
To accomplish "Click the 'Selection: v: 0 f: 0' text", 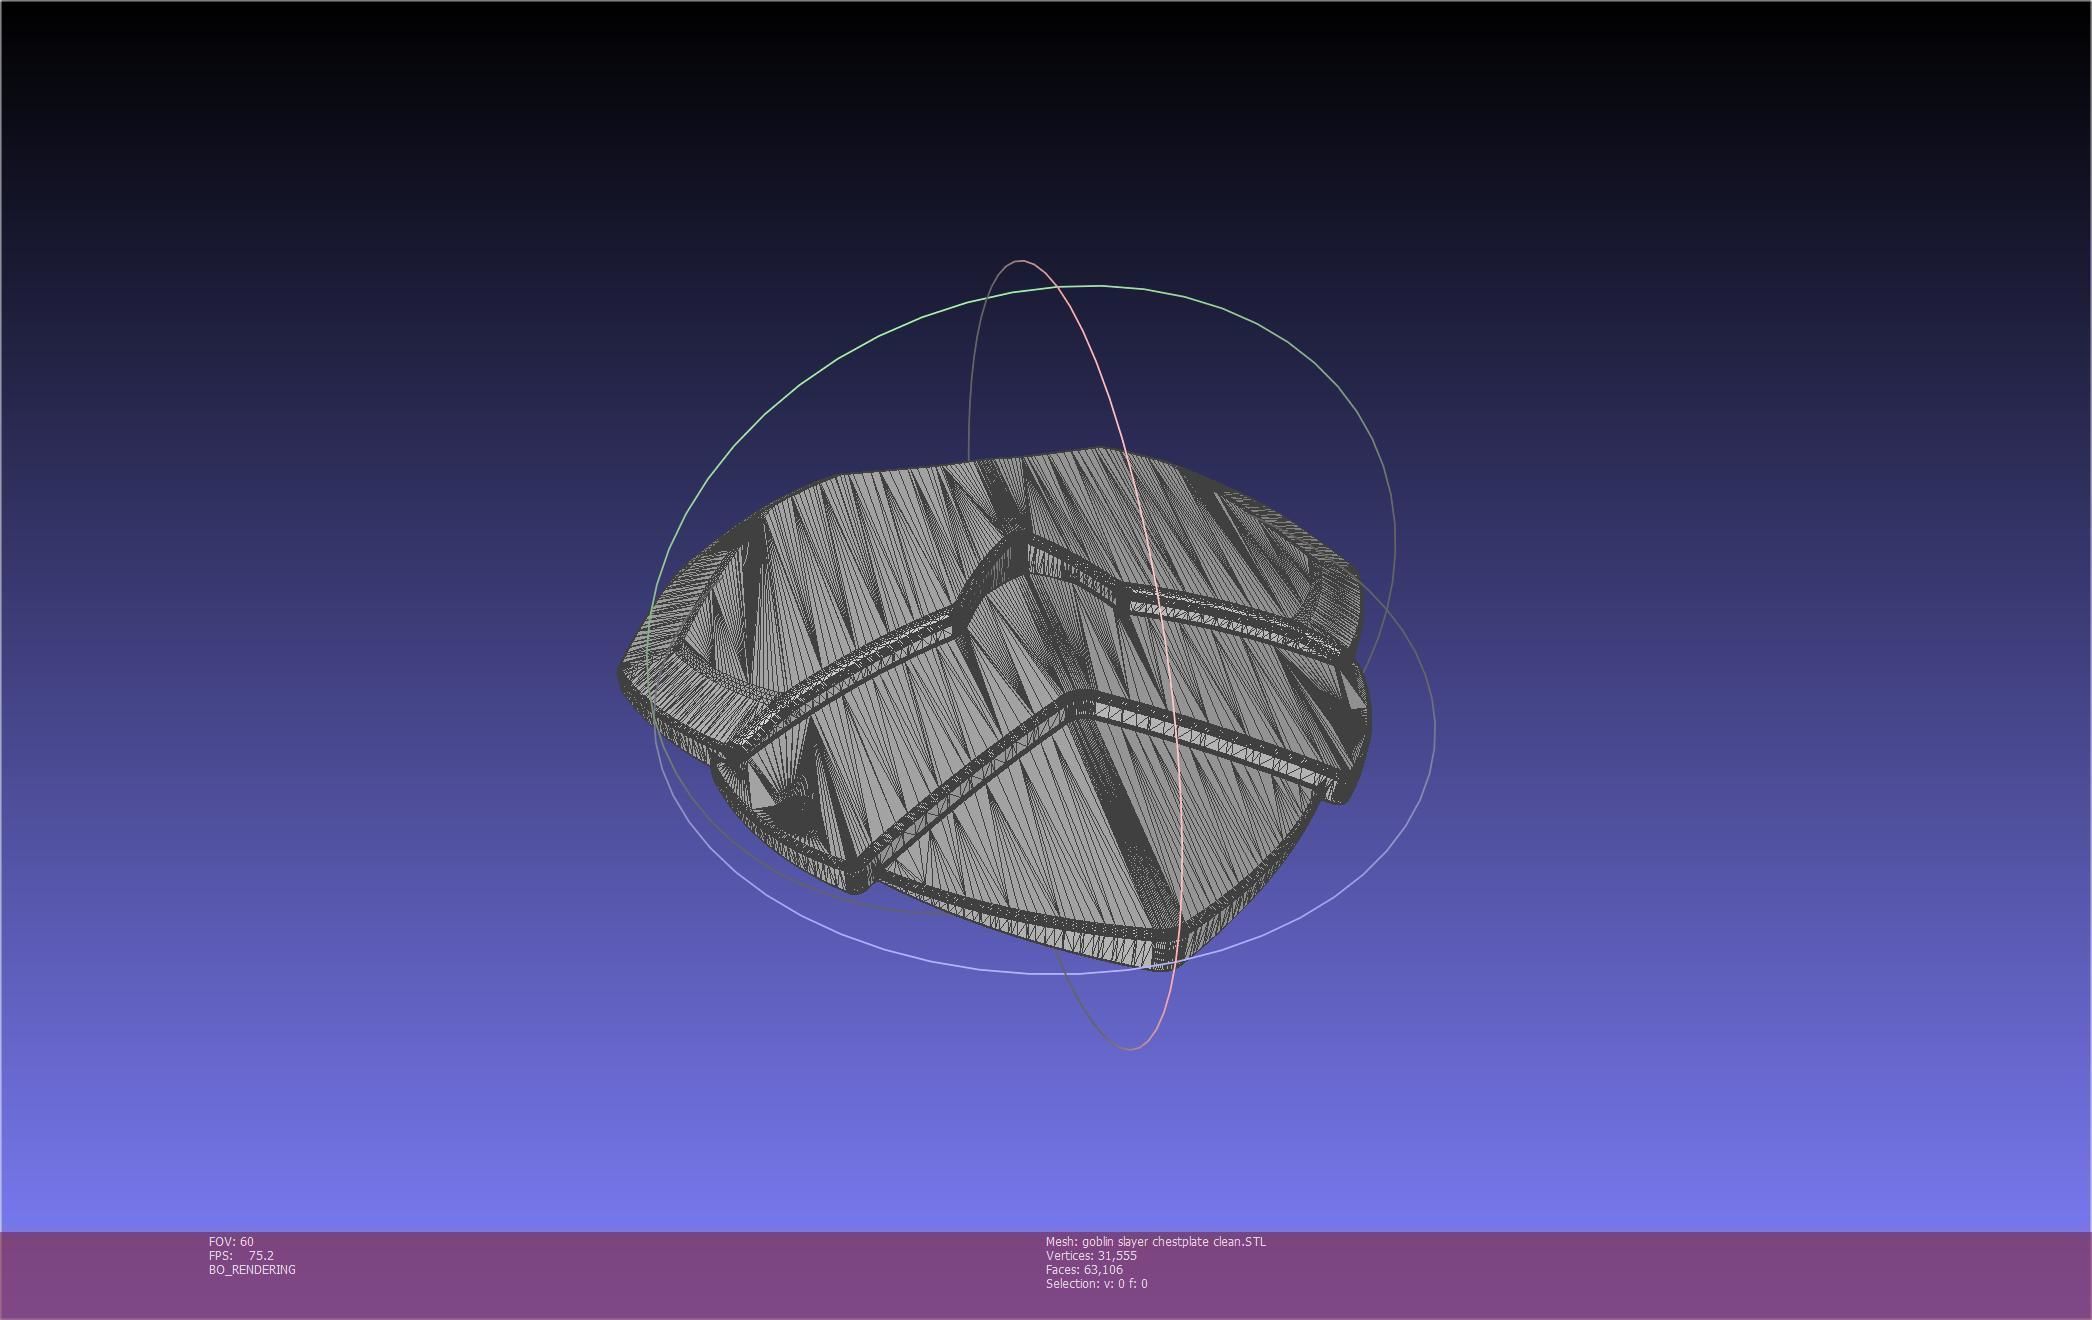I will pyautogui.click(x=1096, y=1283).
